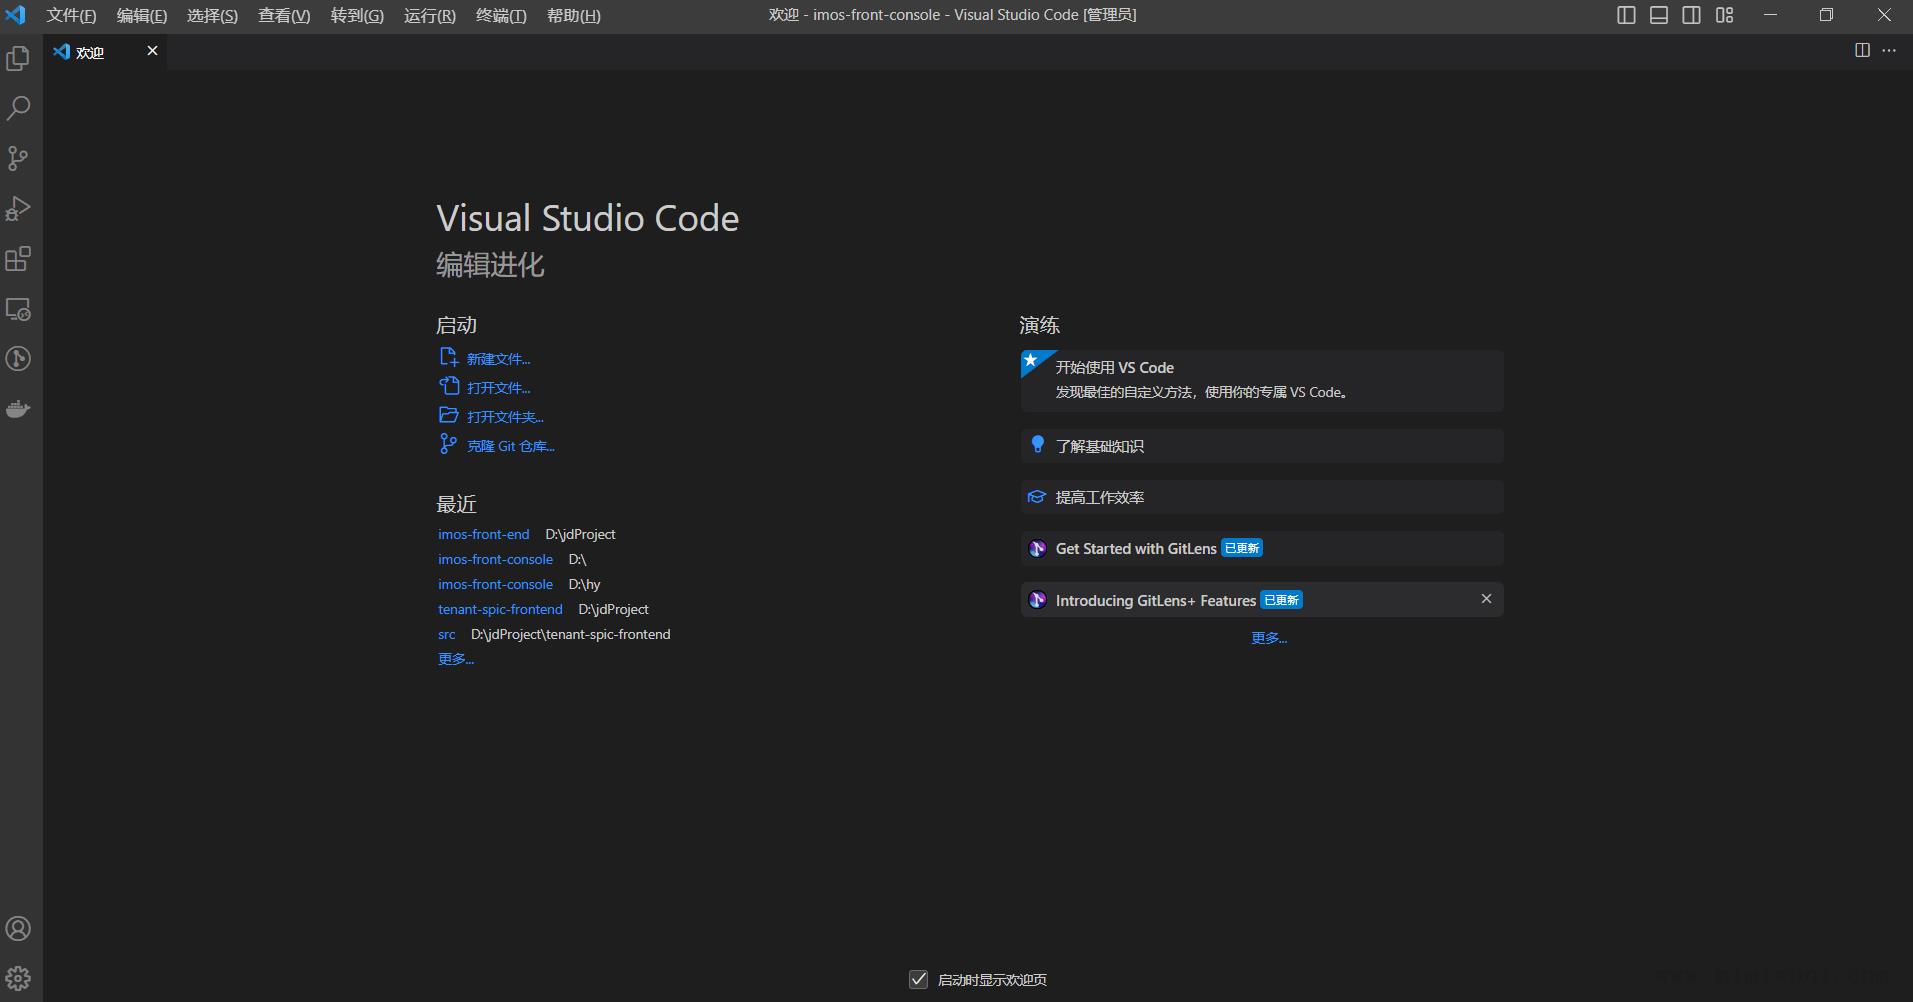
Task: Open the 帮助(H) menu
Action: [x=574, y=16]
